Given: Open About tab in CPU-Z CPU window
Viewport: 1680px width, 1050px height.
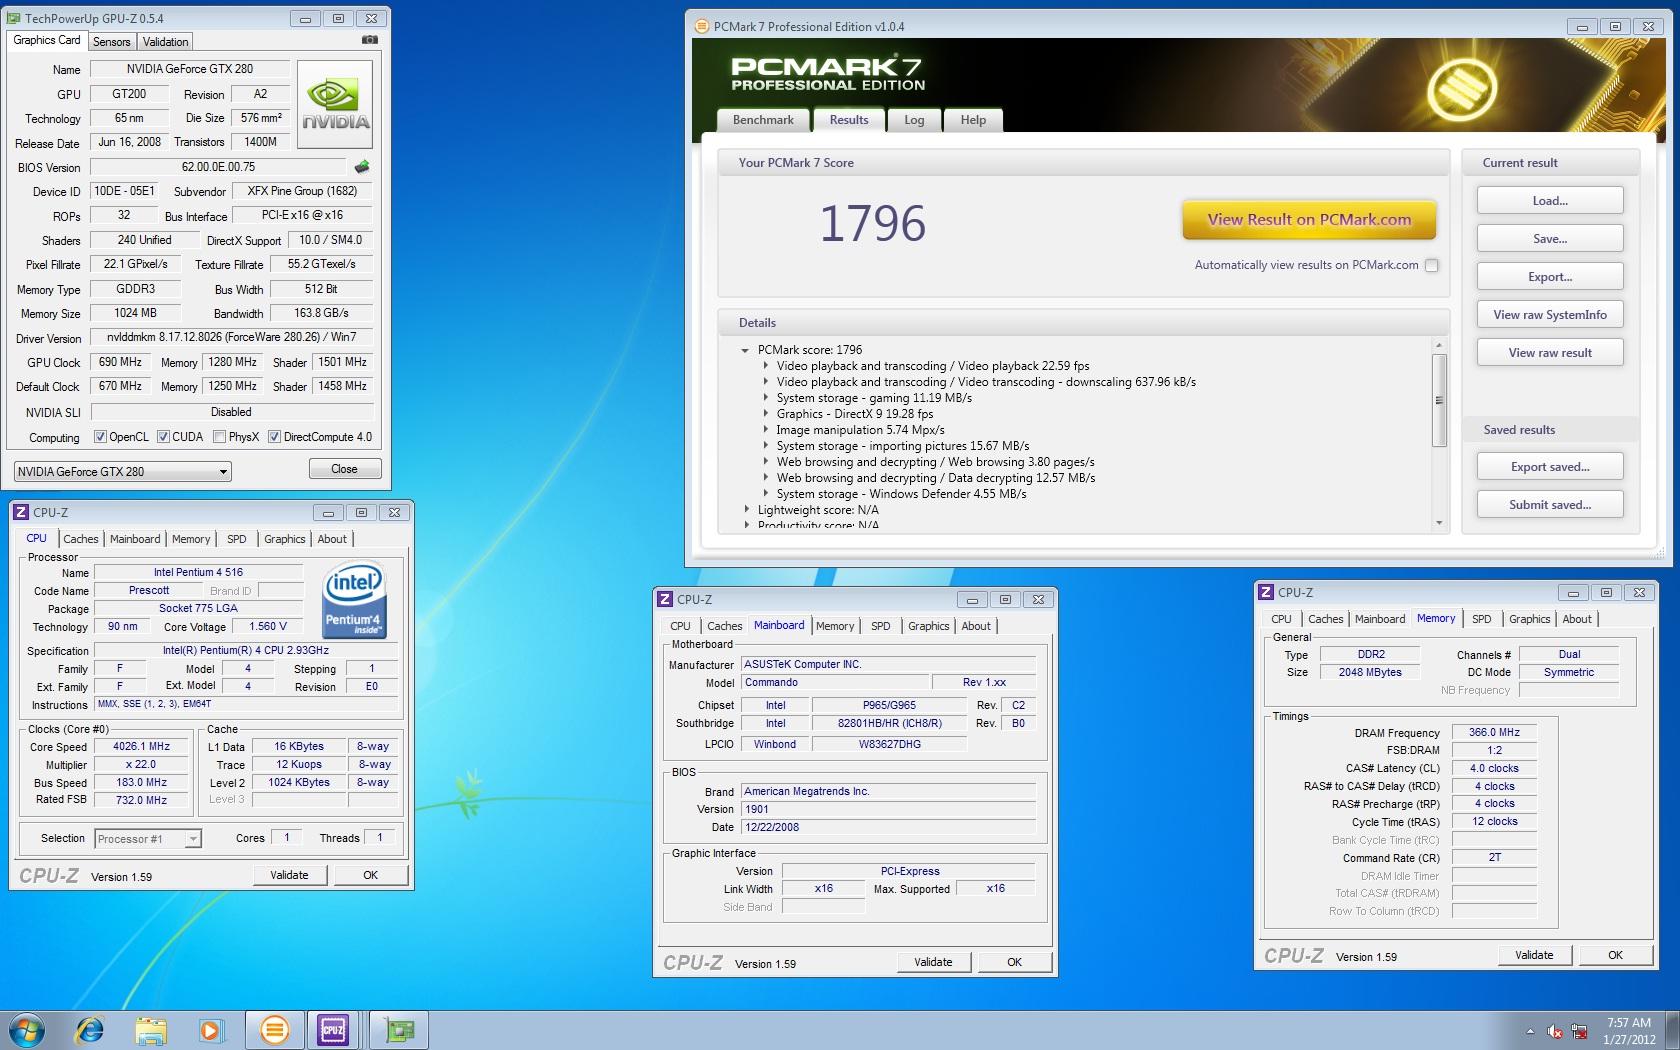Looking at the screenshot, I should point(332,539).
